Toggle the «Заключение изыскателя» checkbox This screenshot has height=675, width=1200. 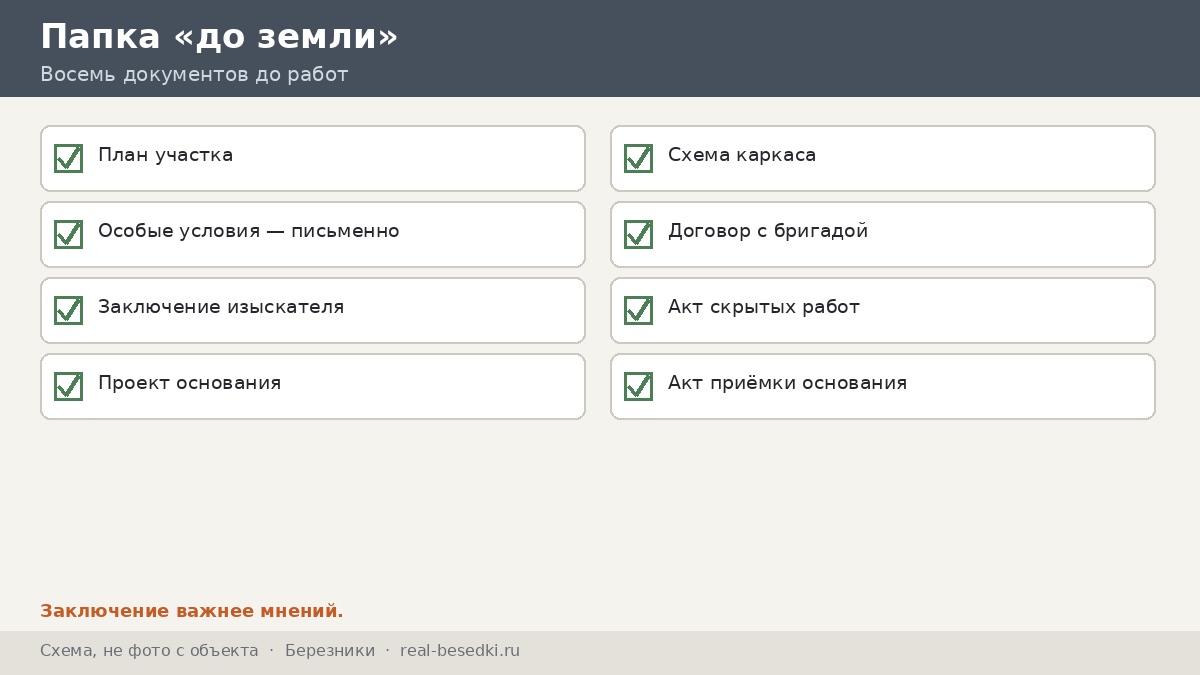pos(68,310)
